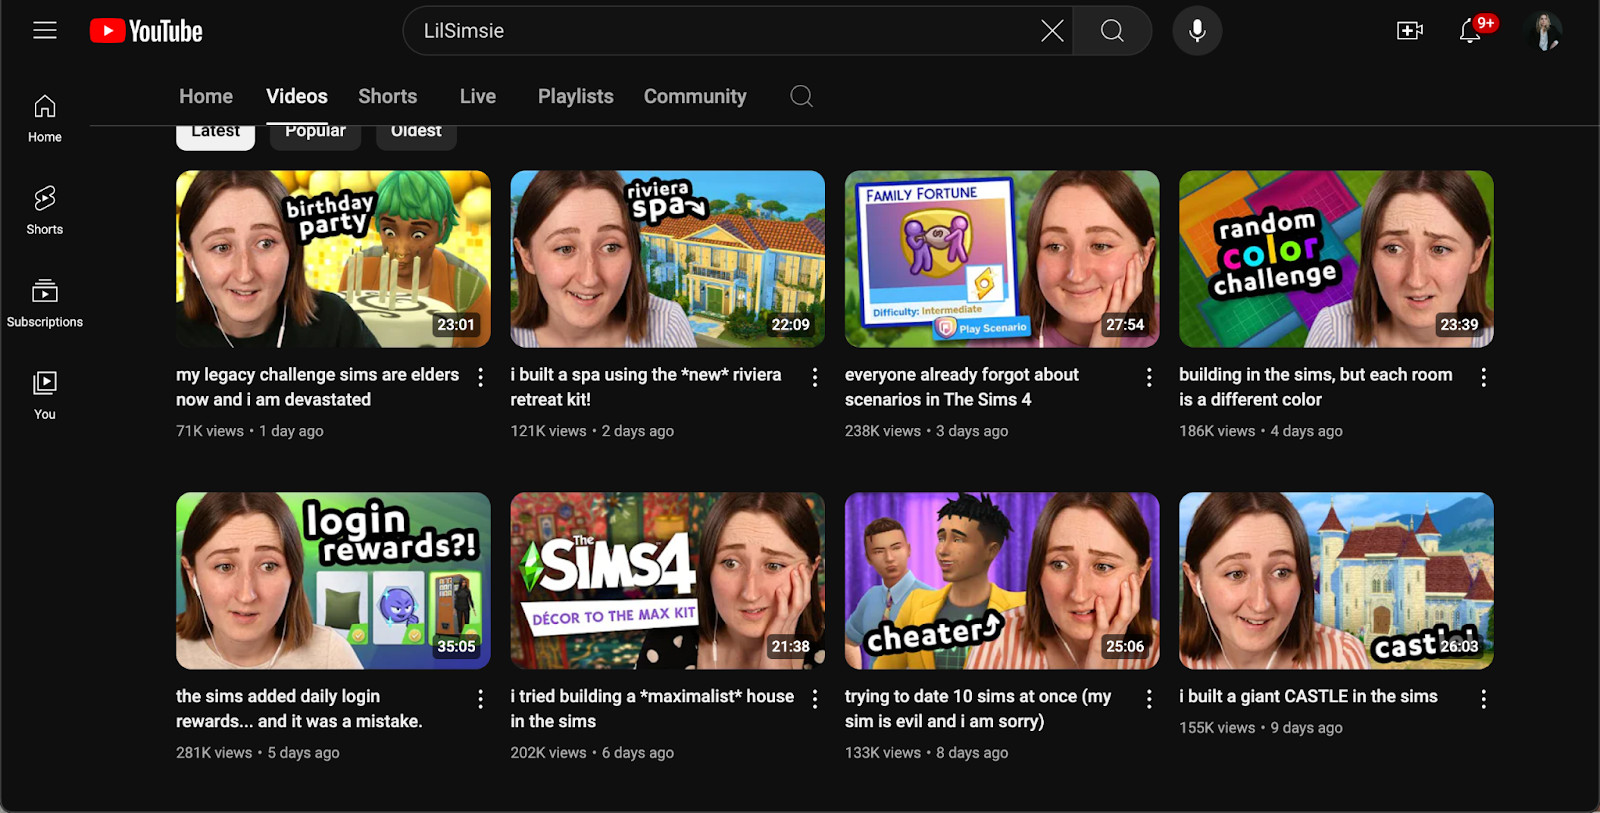Click '155K views • 9 days ago' text
The width and height of the screenshot is (1600, 813).
pos(1261,728)
